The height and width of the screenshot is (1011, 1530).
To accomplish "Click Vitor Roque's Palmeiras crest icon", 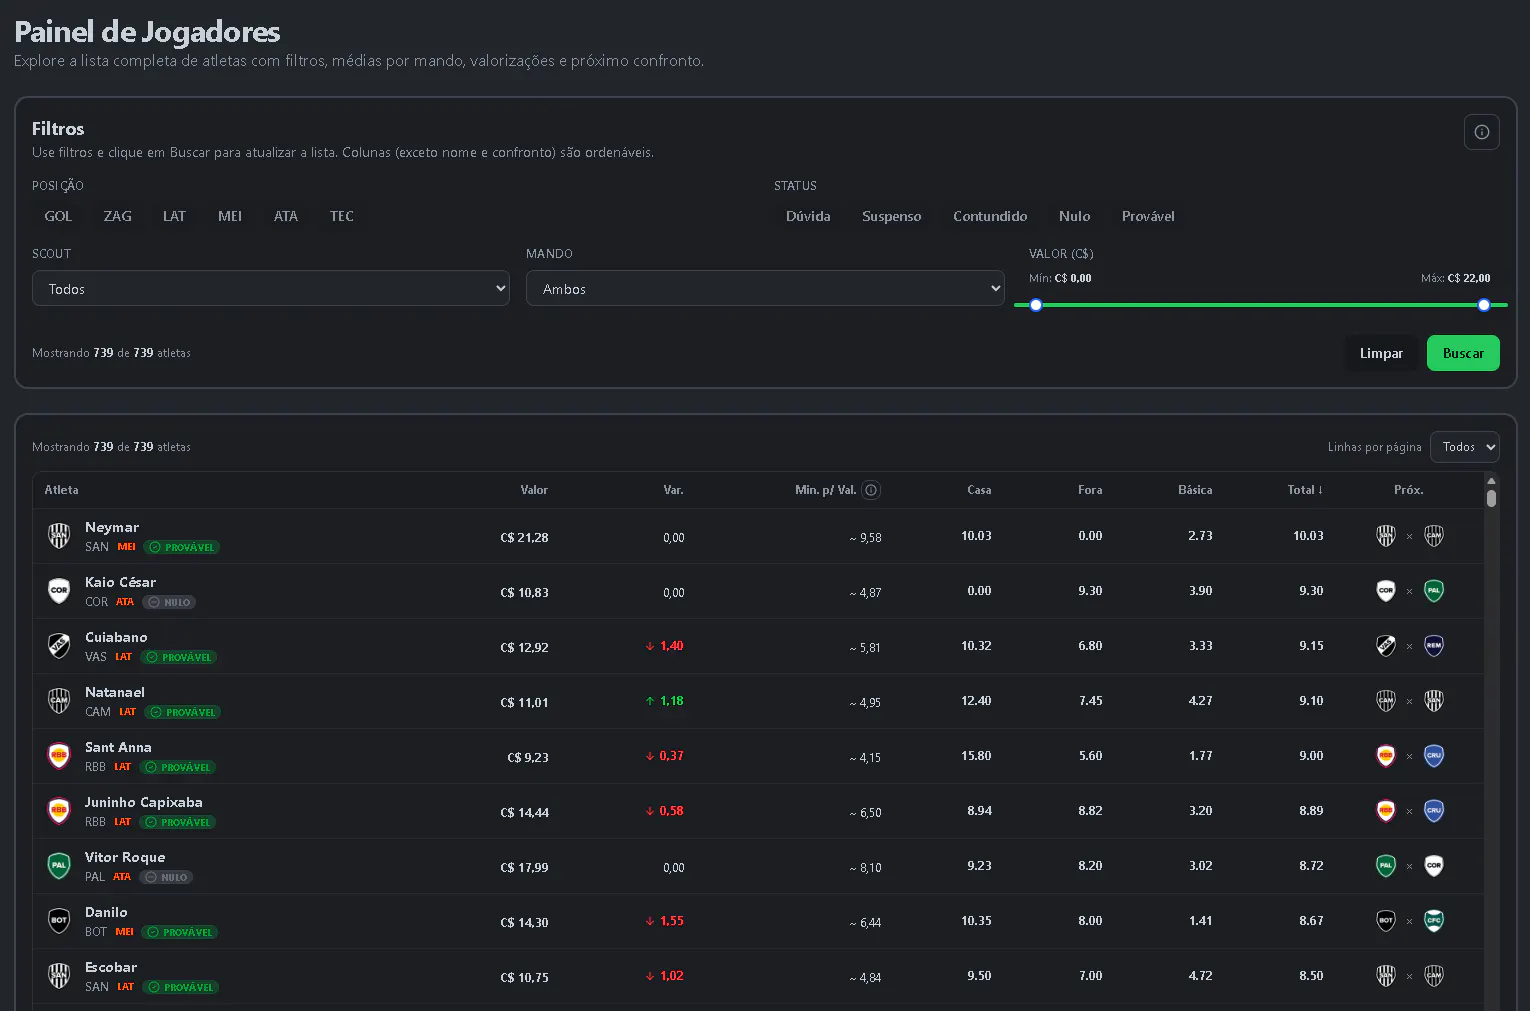I will click(59, 866).
